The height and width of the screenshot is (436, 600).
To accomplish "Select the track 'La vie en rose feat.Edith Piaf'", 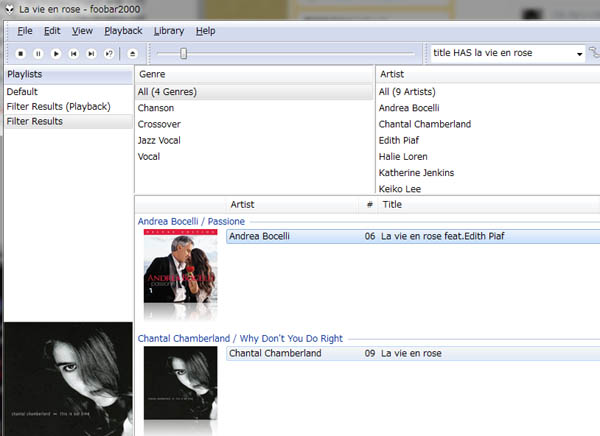I will point(413,237).
